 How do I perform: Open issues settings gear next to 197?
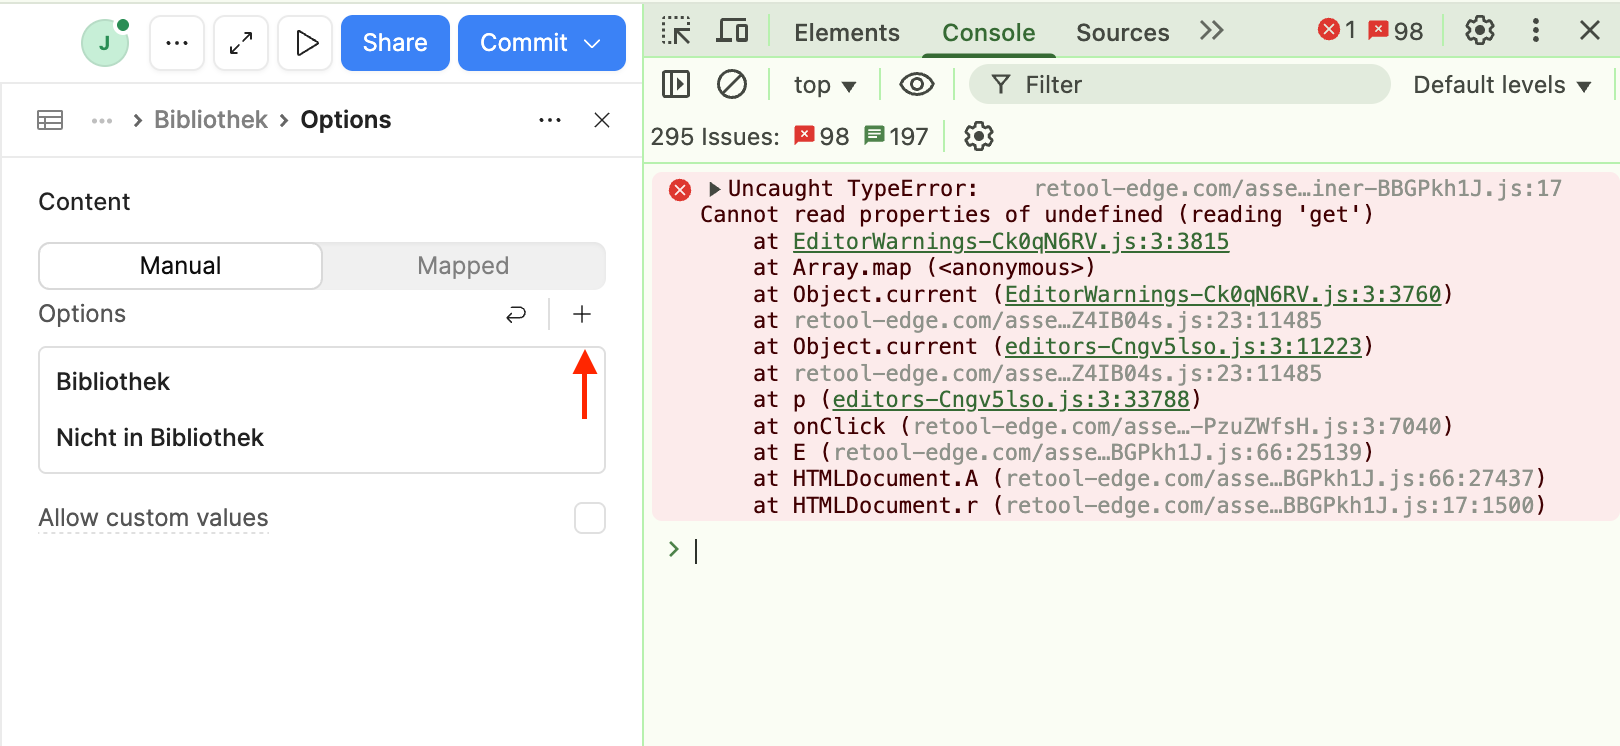coord(978,136)
